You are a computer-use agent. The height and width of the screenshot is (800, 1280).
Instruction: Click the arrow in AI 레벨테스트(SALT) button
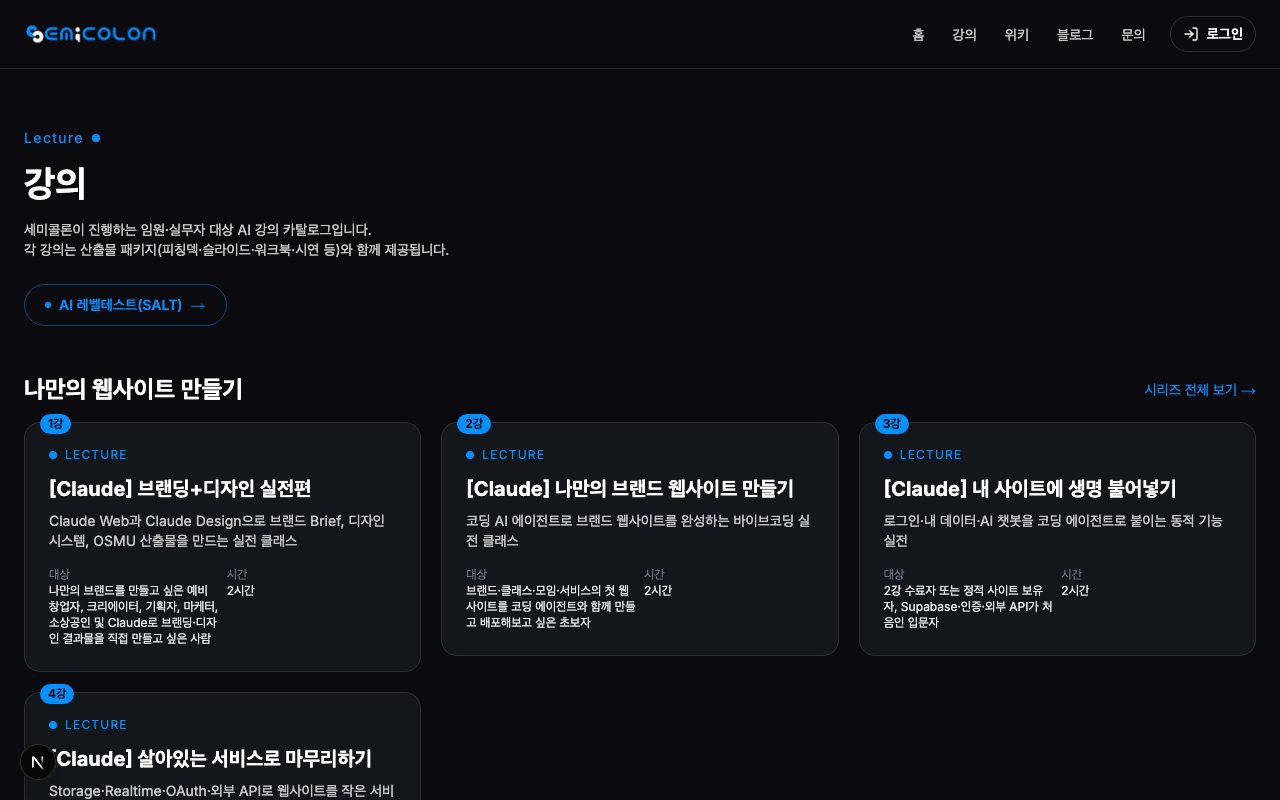point(198,305)
